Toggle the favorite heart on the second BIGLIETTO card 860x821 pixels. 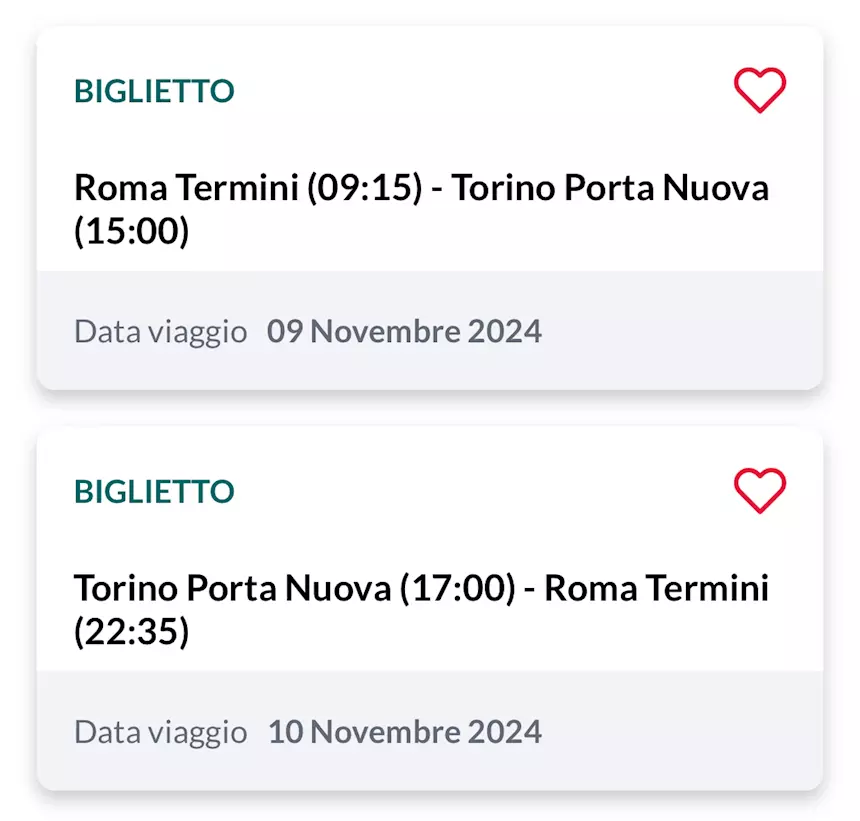(759, 489)
